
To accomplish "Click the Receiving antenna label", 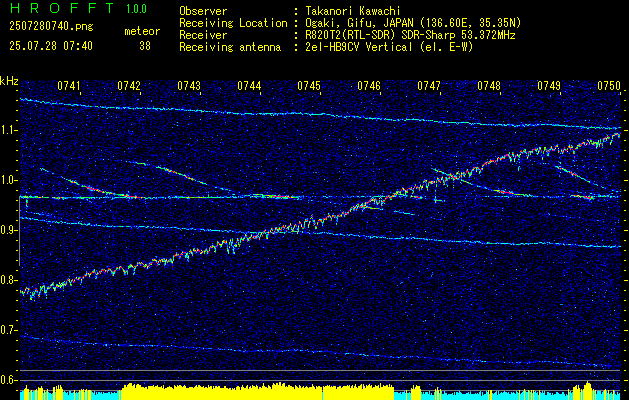I will [230, 47].
